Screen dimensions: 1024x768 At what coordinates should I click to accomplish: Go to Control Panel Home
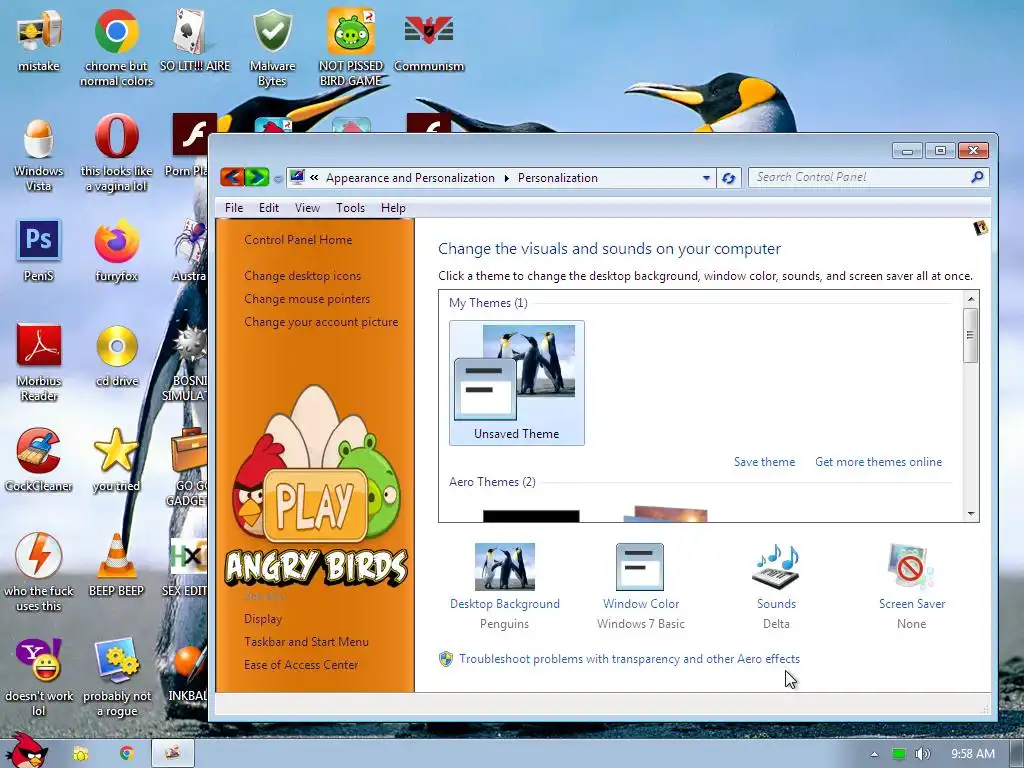[298, 240]
